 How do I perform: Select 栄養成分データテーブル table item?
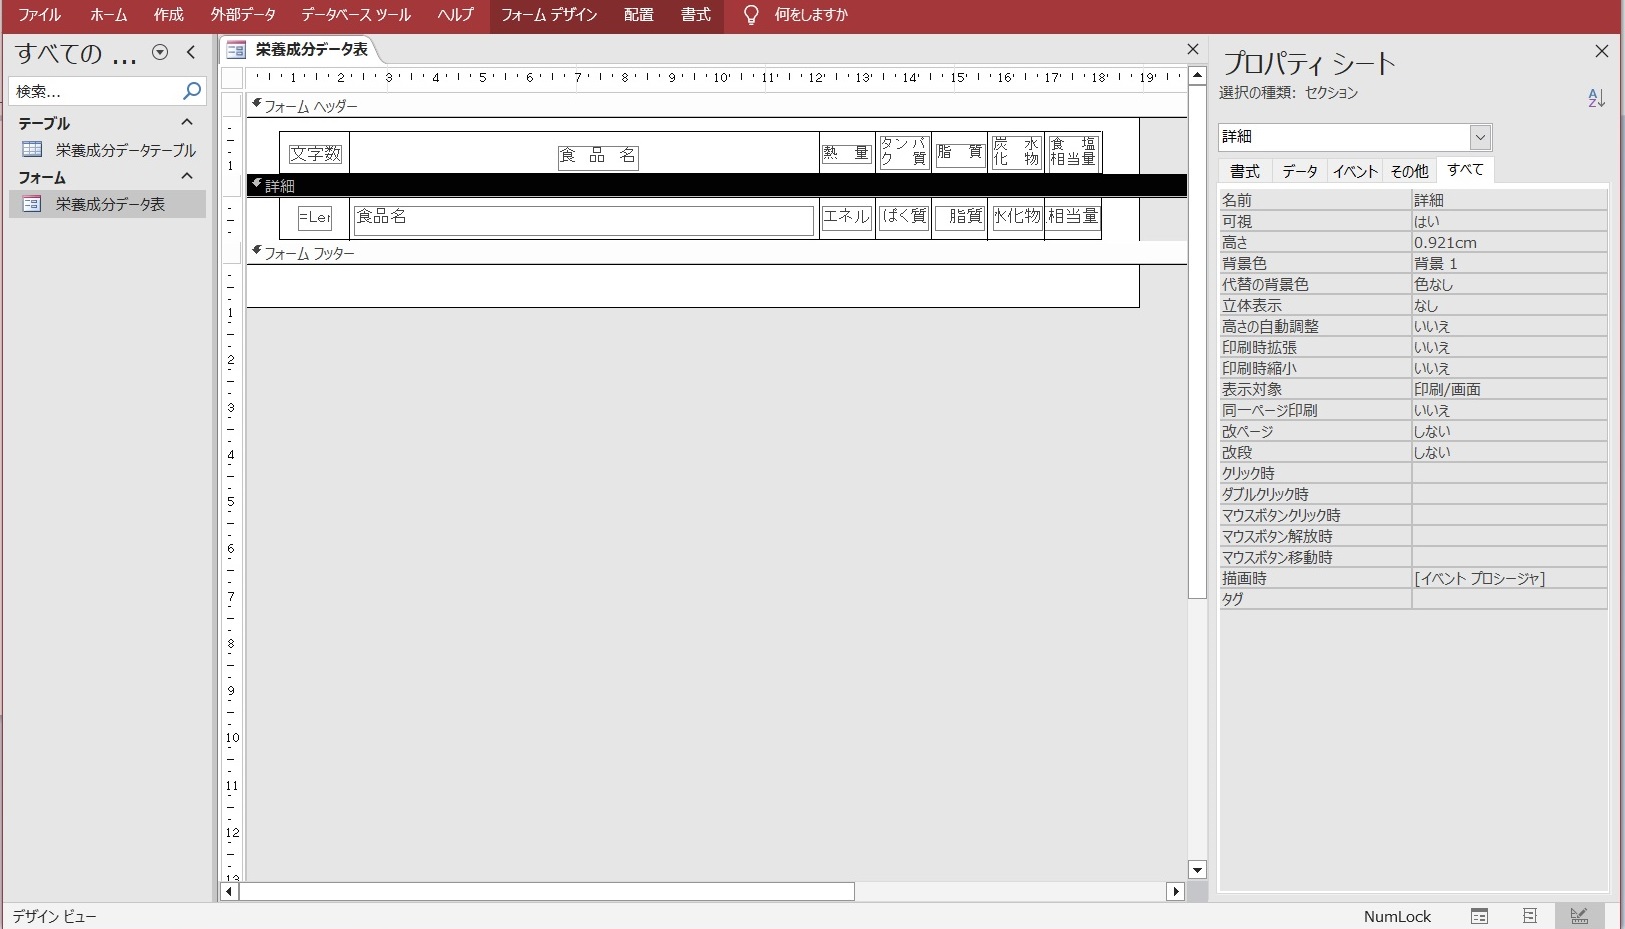(108, 150)
